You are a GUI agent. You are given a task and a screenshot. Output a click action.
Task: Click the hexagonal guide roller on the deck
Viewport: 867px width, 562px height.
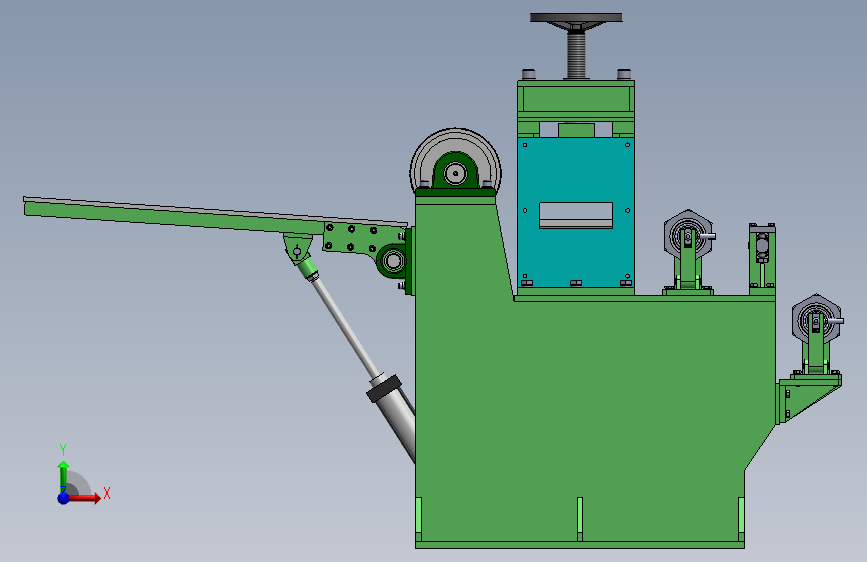pyautogui.click(x=688, y=237)
